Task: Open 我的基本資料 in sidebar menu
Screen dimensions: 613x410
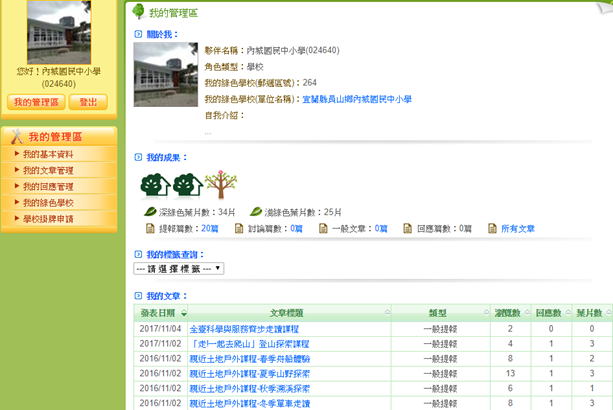Action: point(48,155)
